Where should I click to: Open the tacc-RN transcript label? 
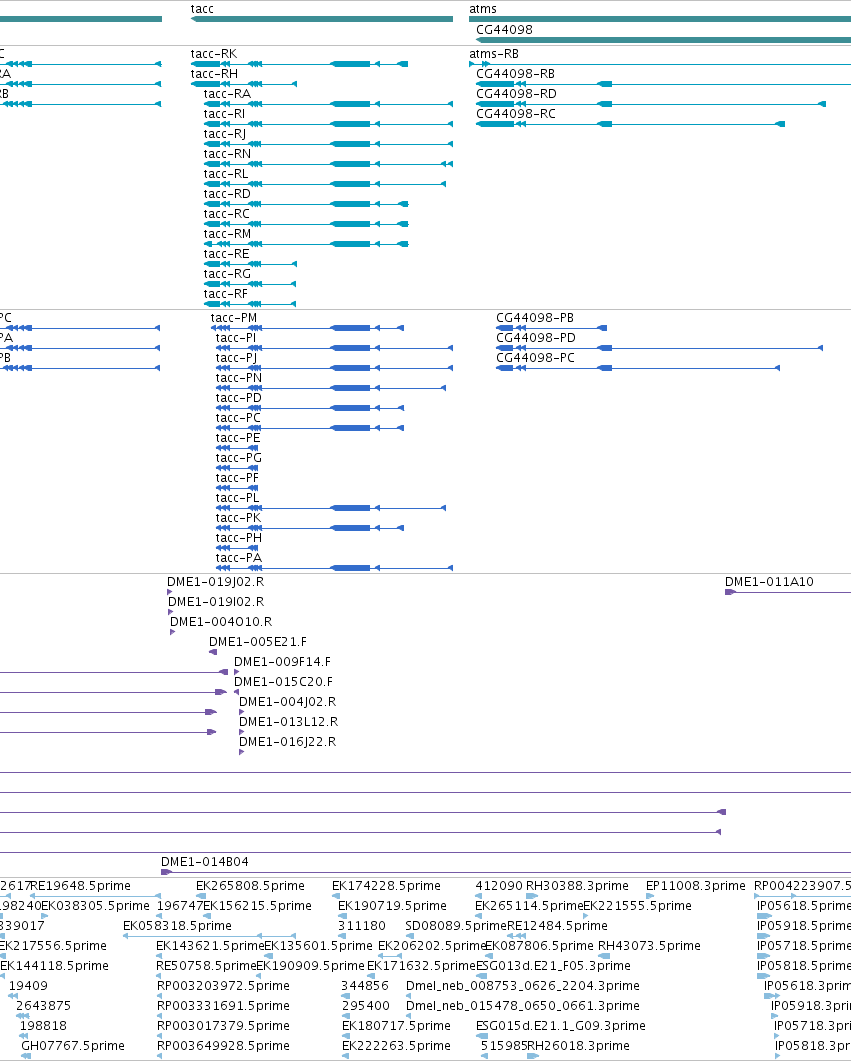point(227,154)
